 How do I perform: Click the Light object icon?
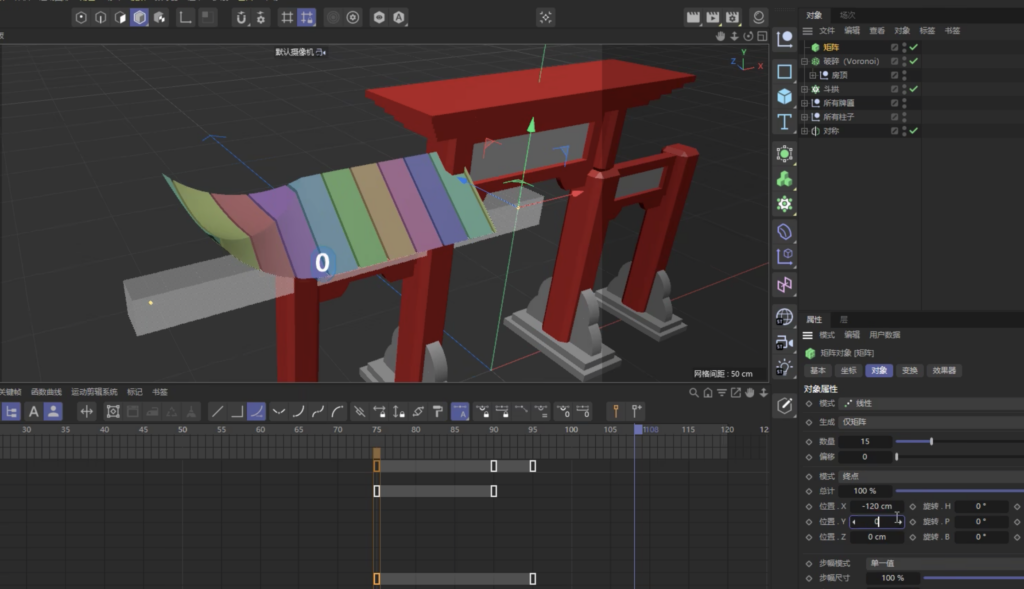[785, 366]
